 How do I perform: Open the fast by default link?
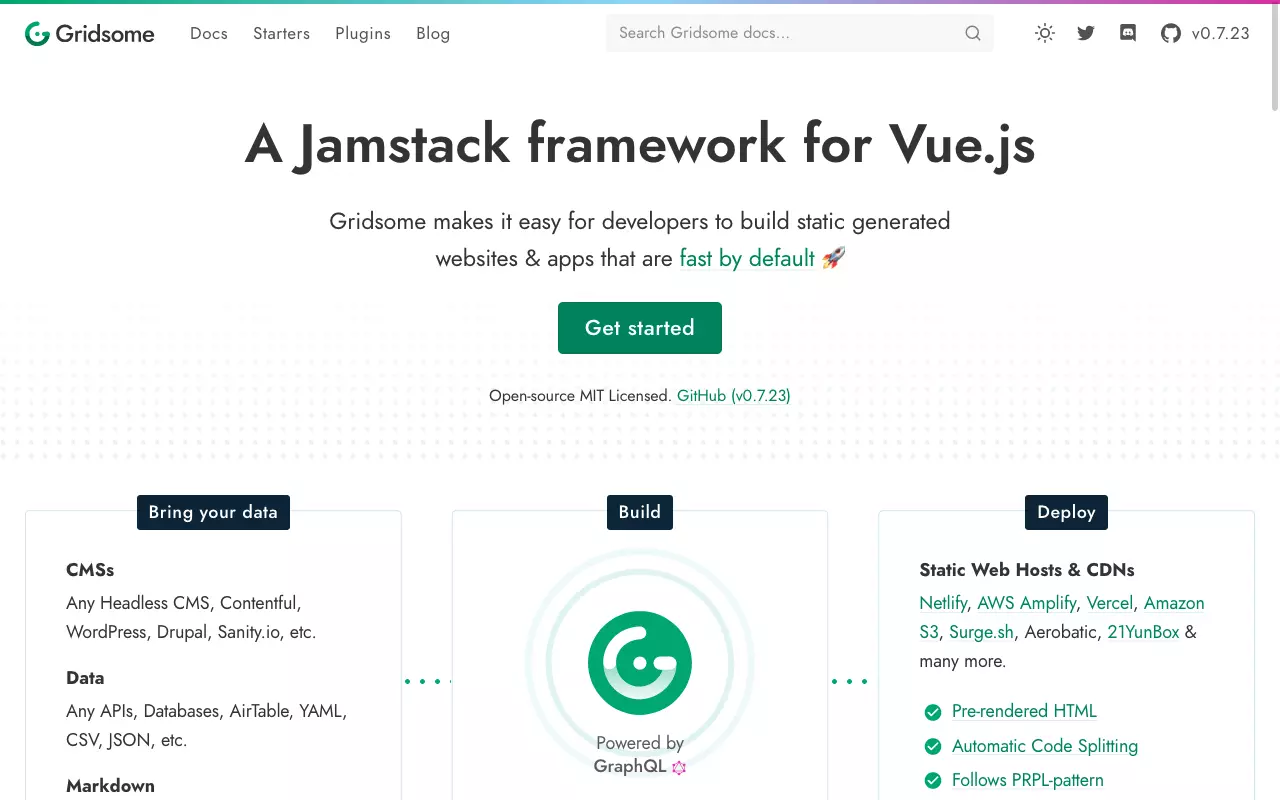pos(747,259)
